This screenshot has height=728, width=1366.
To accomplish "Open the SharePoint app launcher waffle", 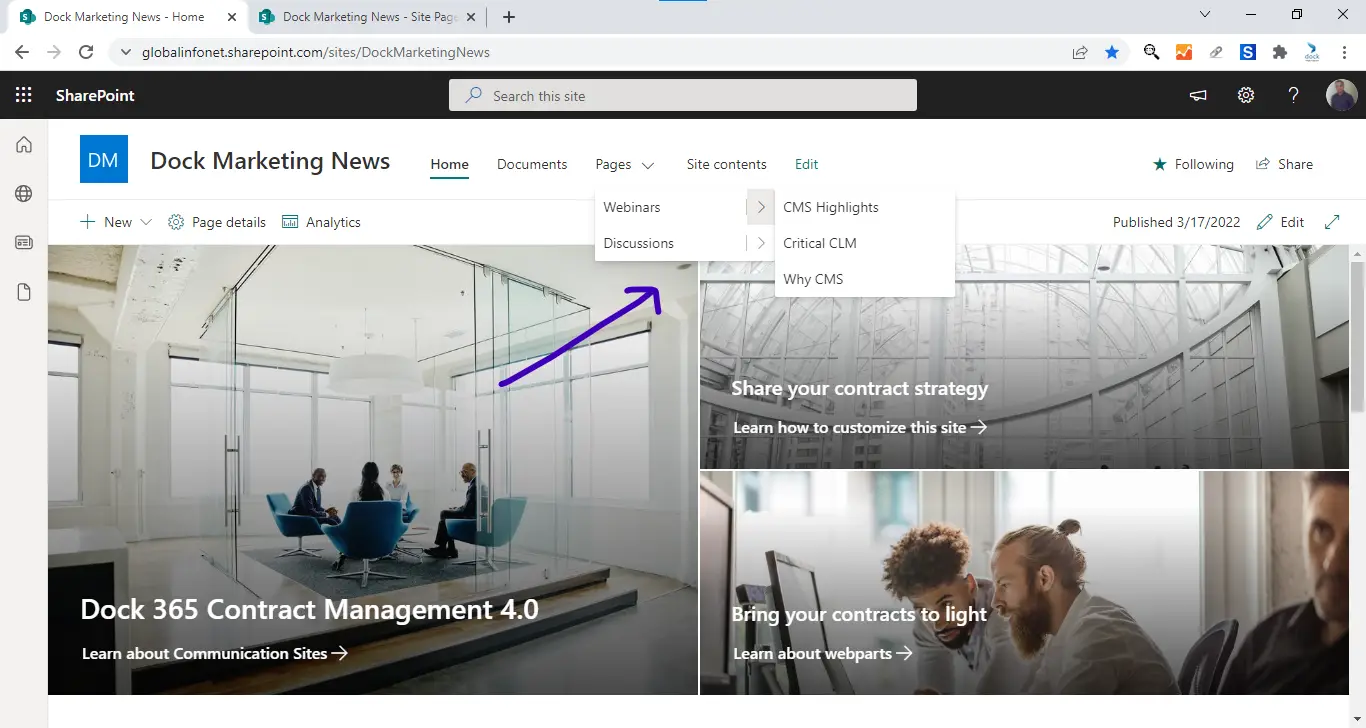I will tap(24, 95).
